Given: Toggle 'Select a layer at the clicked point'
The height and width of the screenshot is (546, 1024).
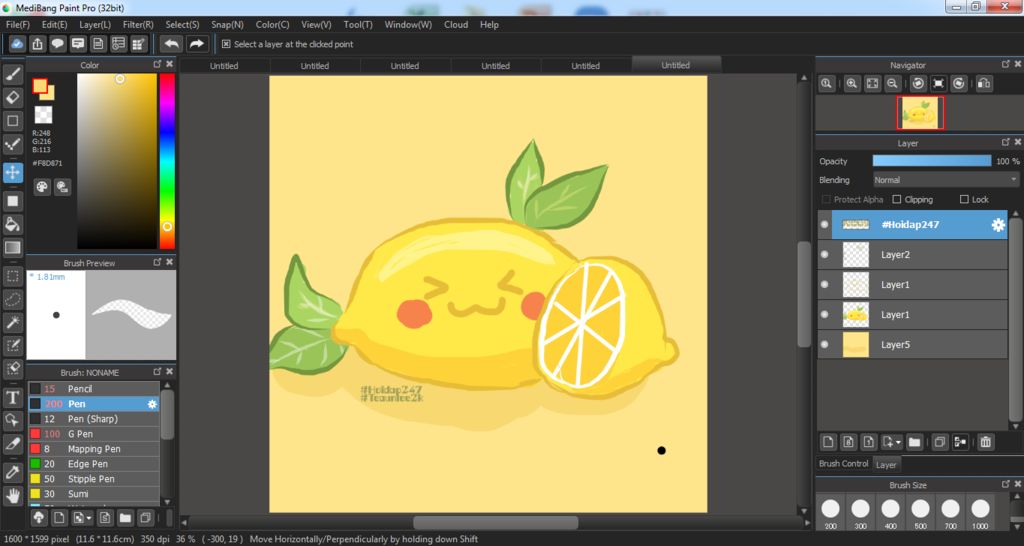Looking at the screenshot, I should [x=226, y=44].
